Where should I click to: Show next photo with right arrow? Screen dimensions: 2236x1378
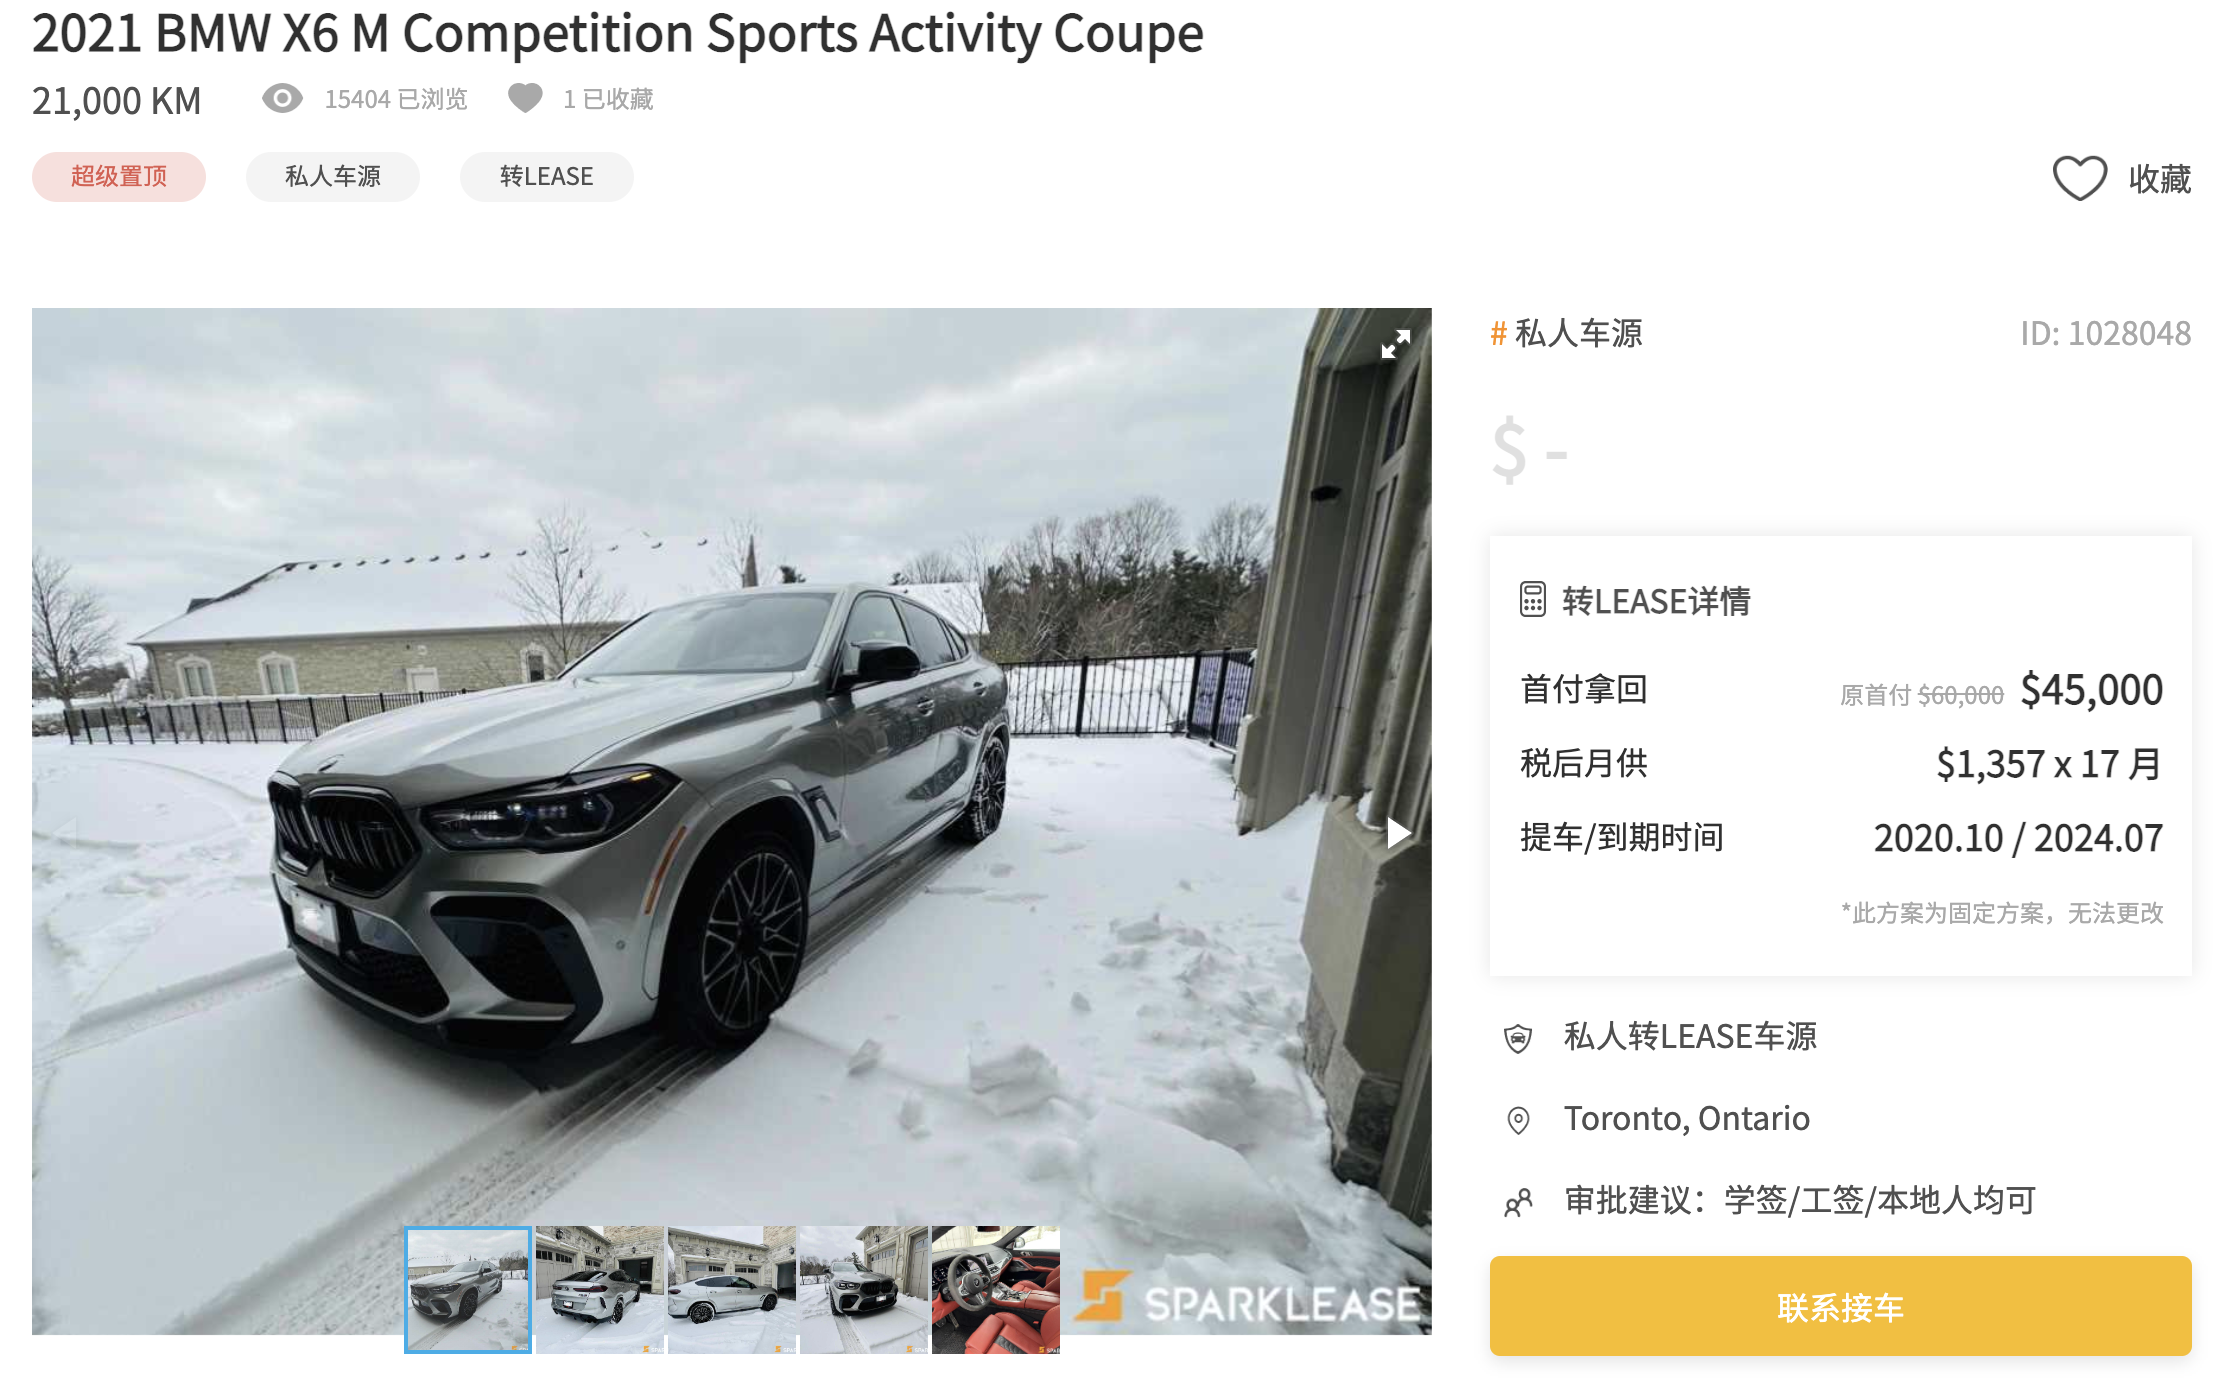tap(1398, 832)
